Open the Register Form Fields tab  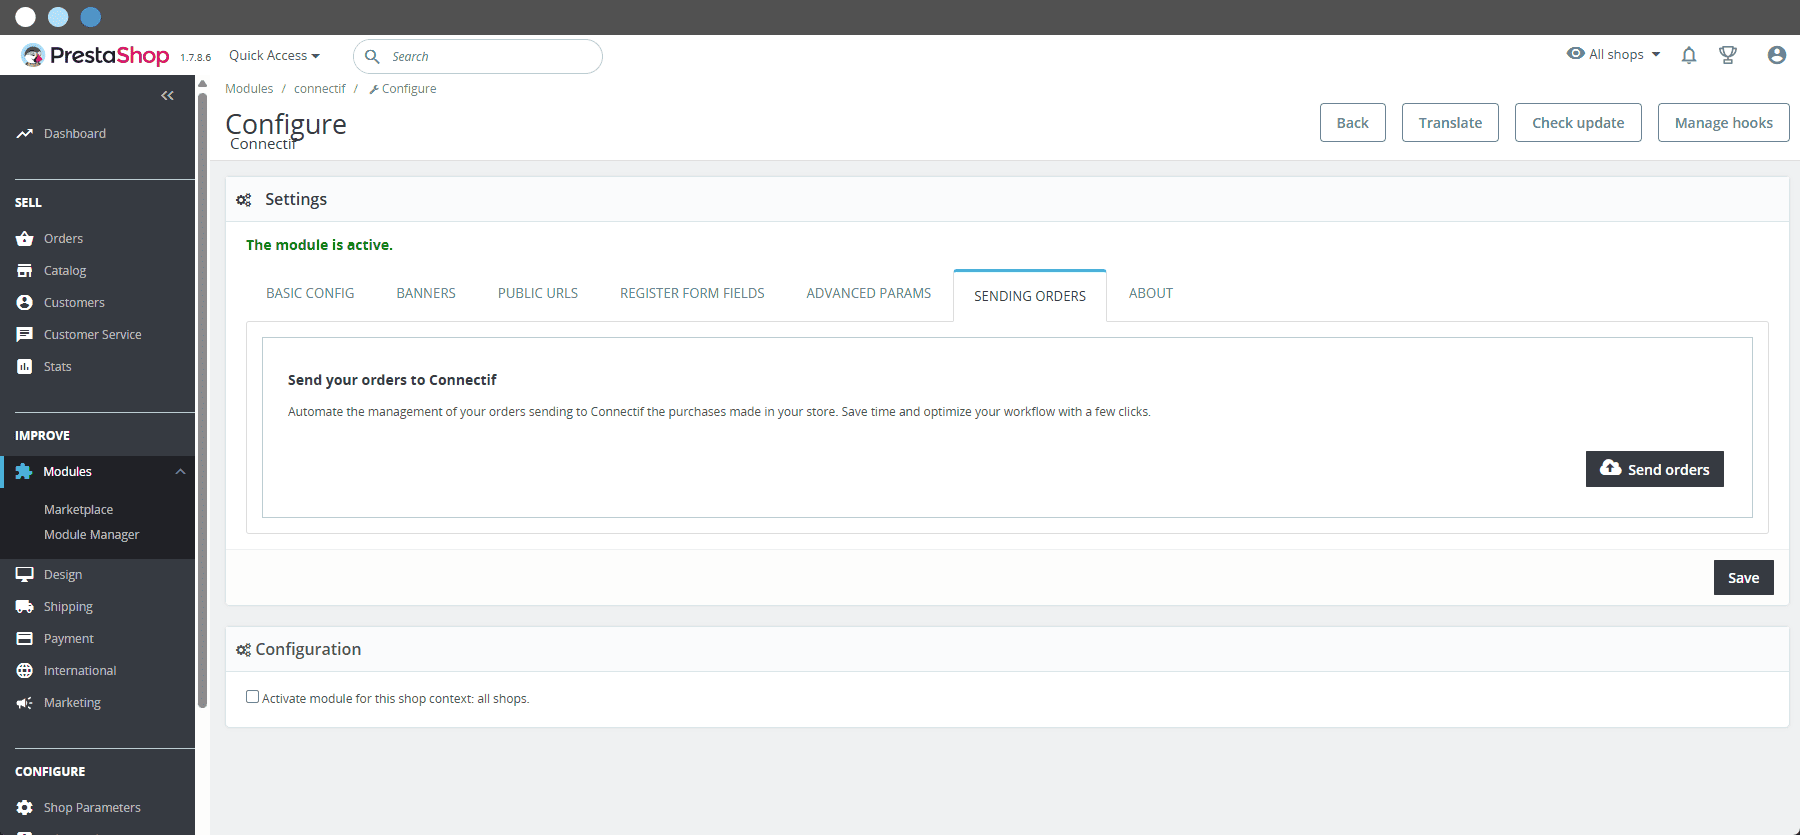pos(692,294)
